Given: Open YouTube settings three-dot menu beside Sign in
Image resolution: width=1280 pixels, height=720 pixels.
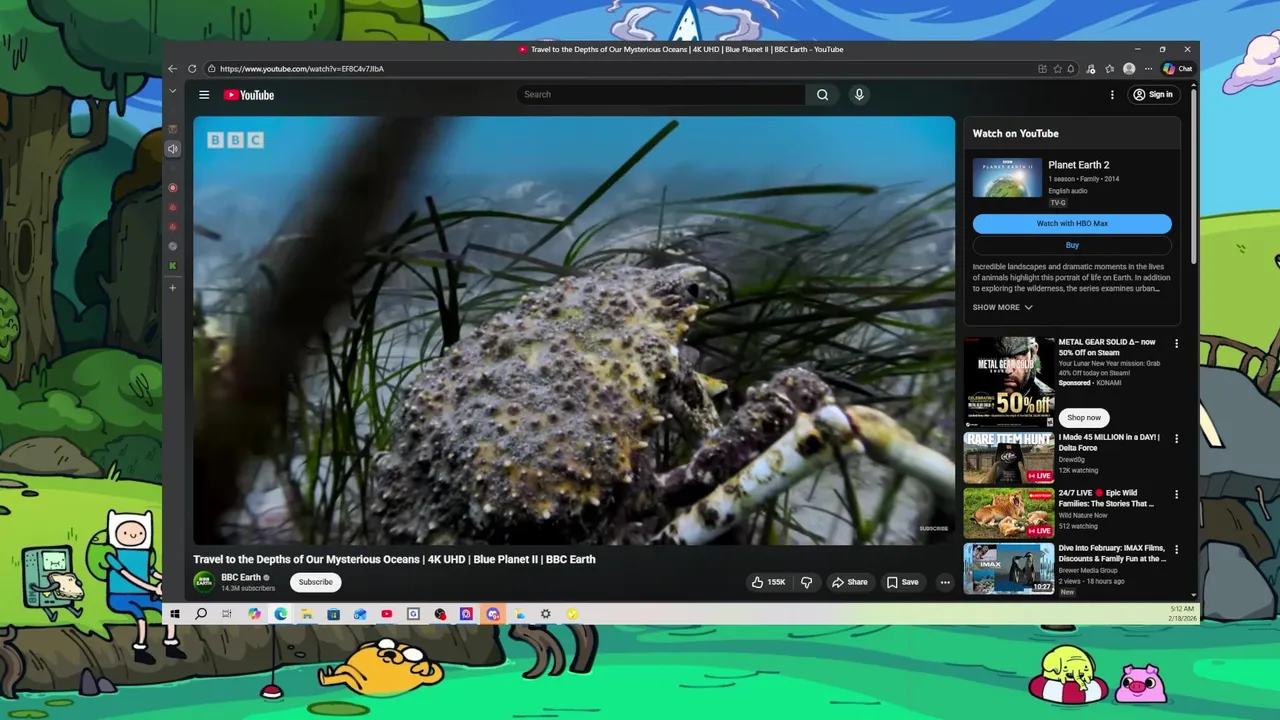Looking at the screenshot, I should point(1112,95).
